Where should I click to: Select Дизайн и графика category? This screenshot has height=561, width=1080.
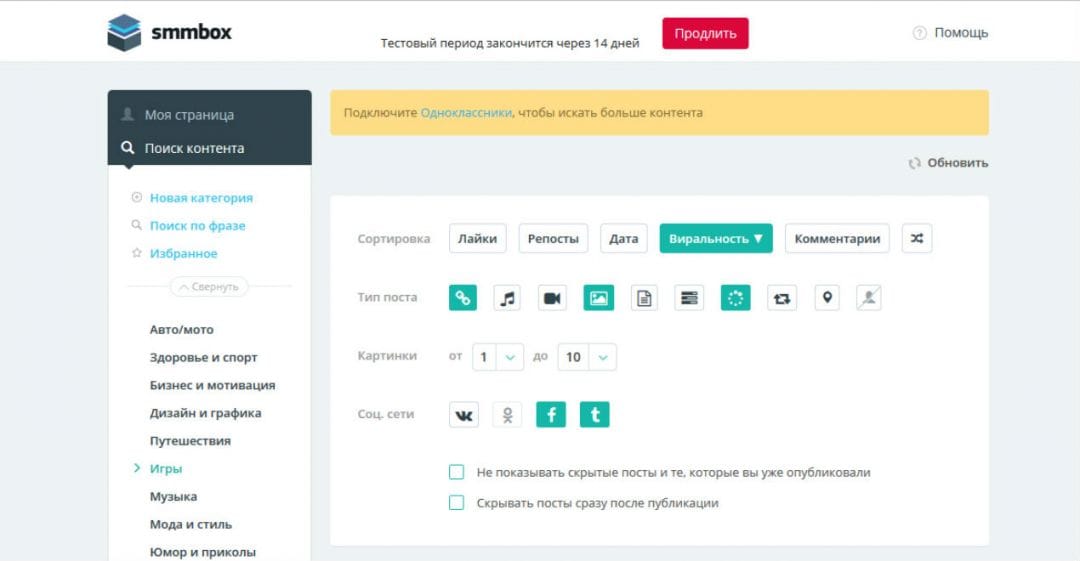click(x=205, y=413)
